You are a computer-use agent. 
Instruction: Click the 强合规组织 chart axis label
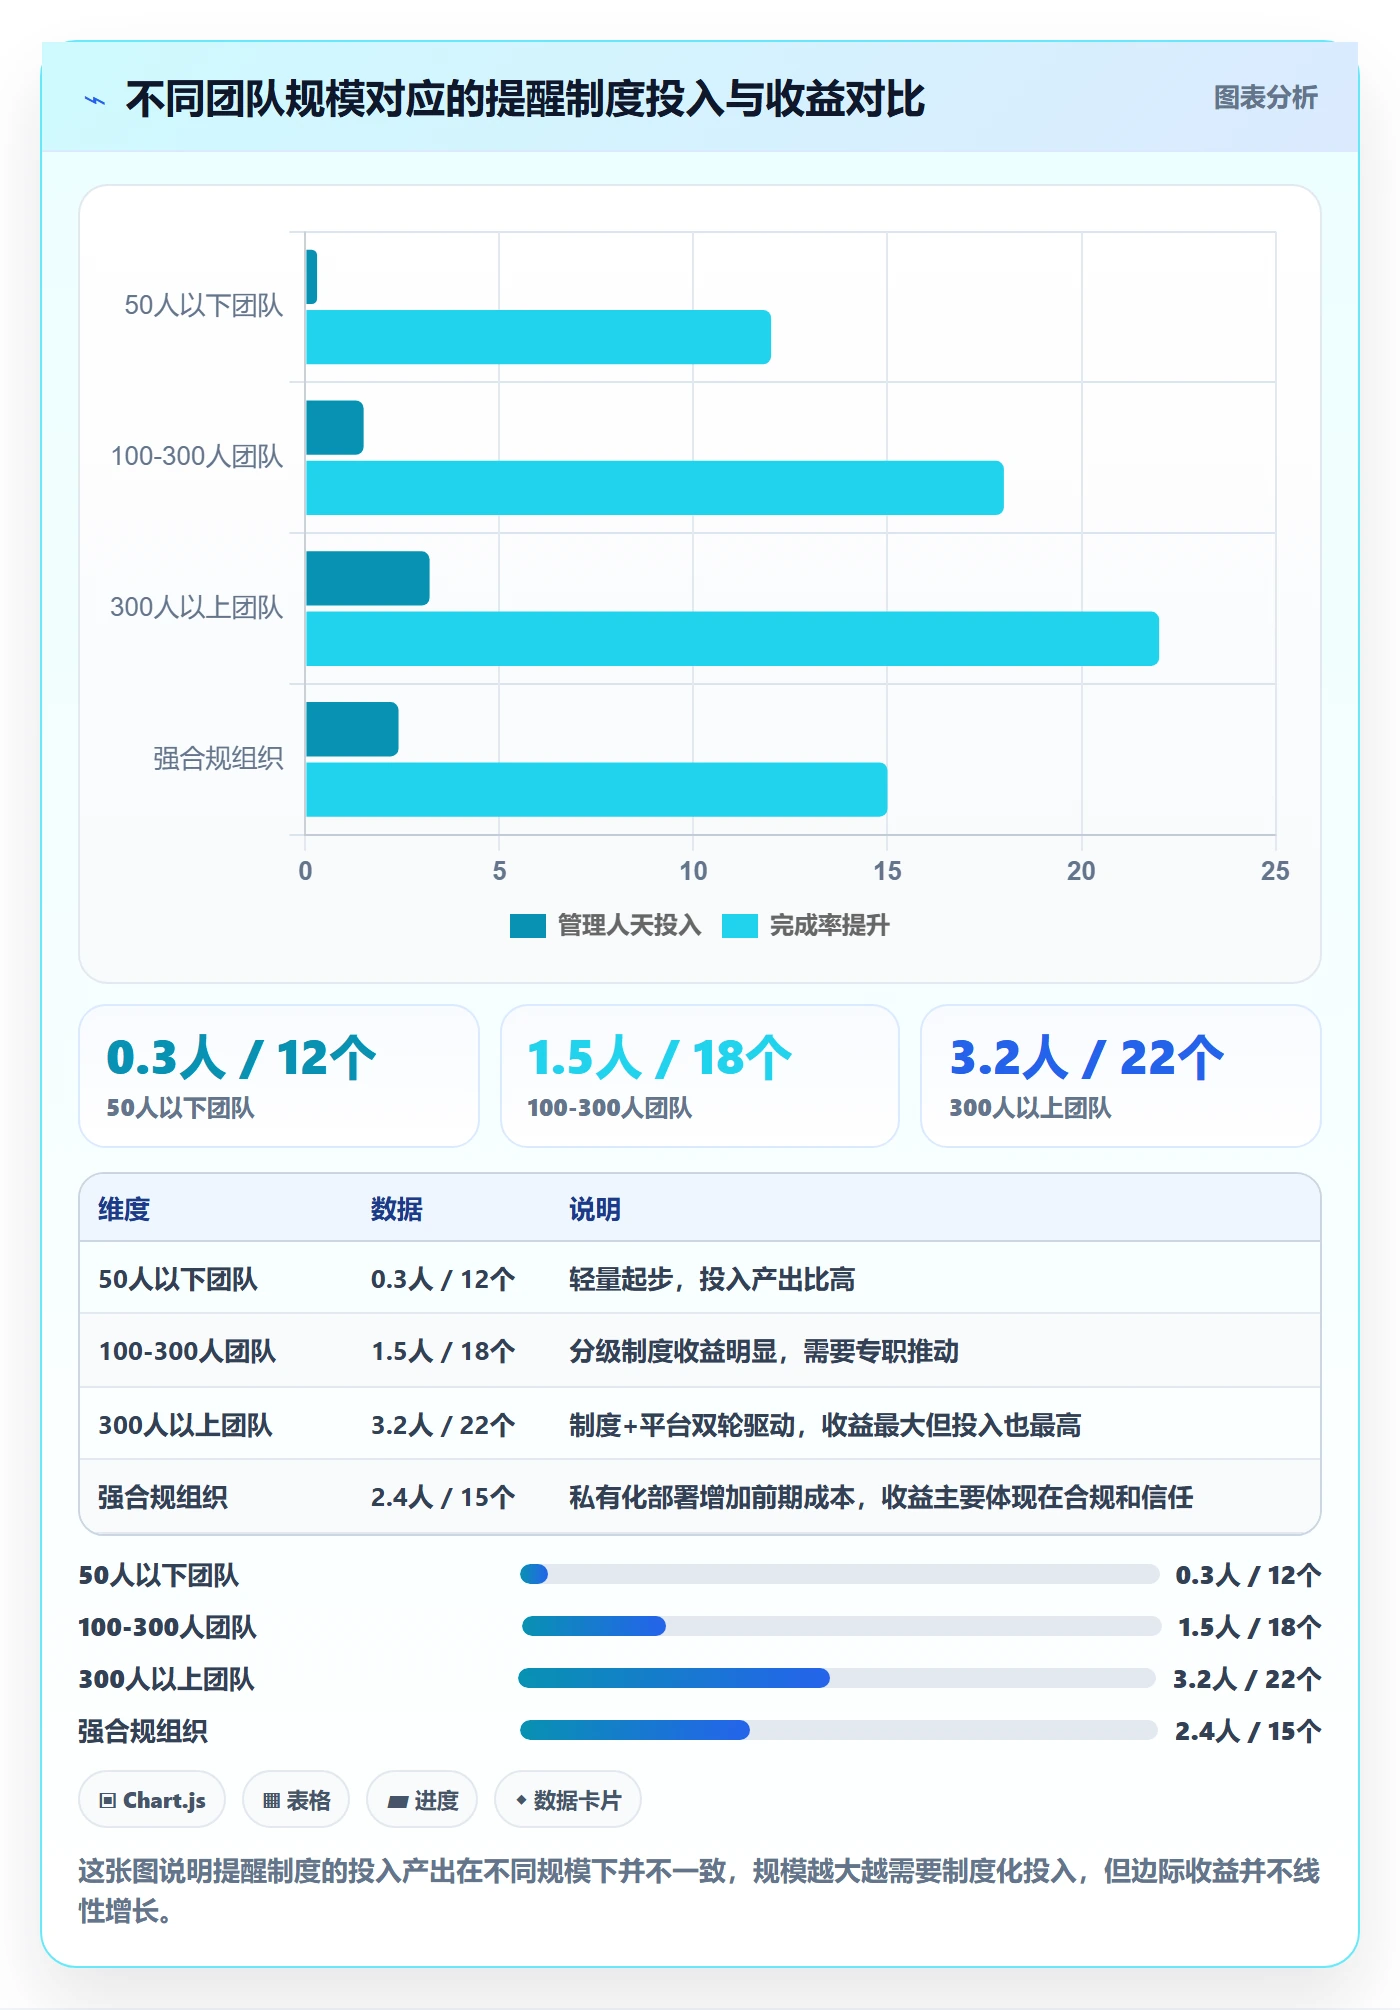(218, 758)
